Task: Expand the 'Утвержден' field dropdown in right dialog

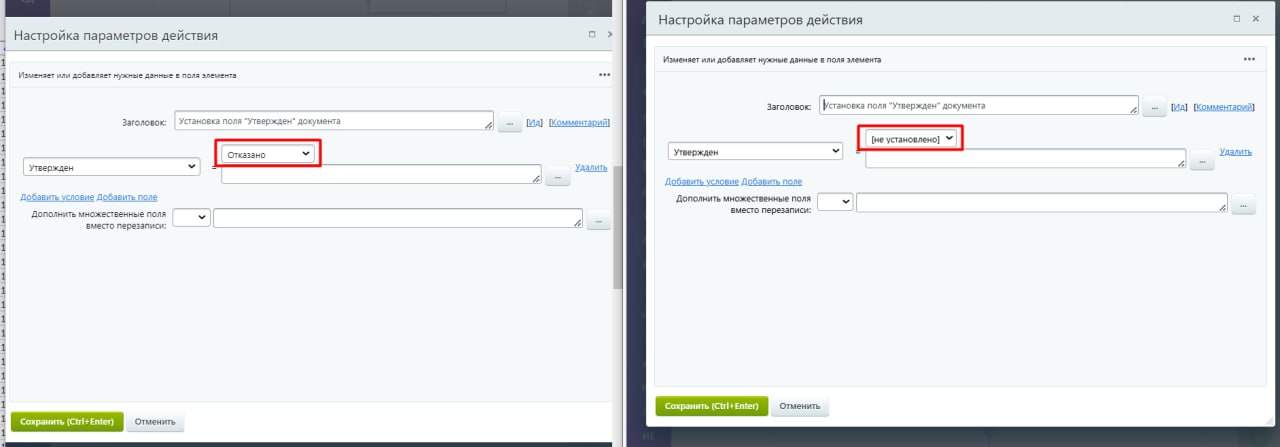Action: [755, 151]
